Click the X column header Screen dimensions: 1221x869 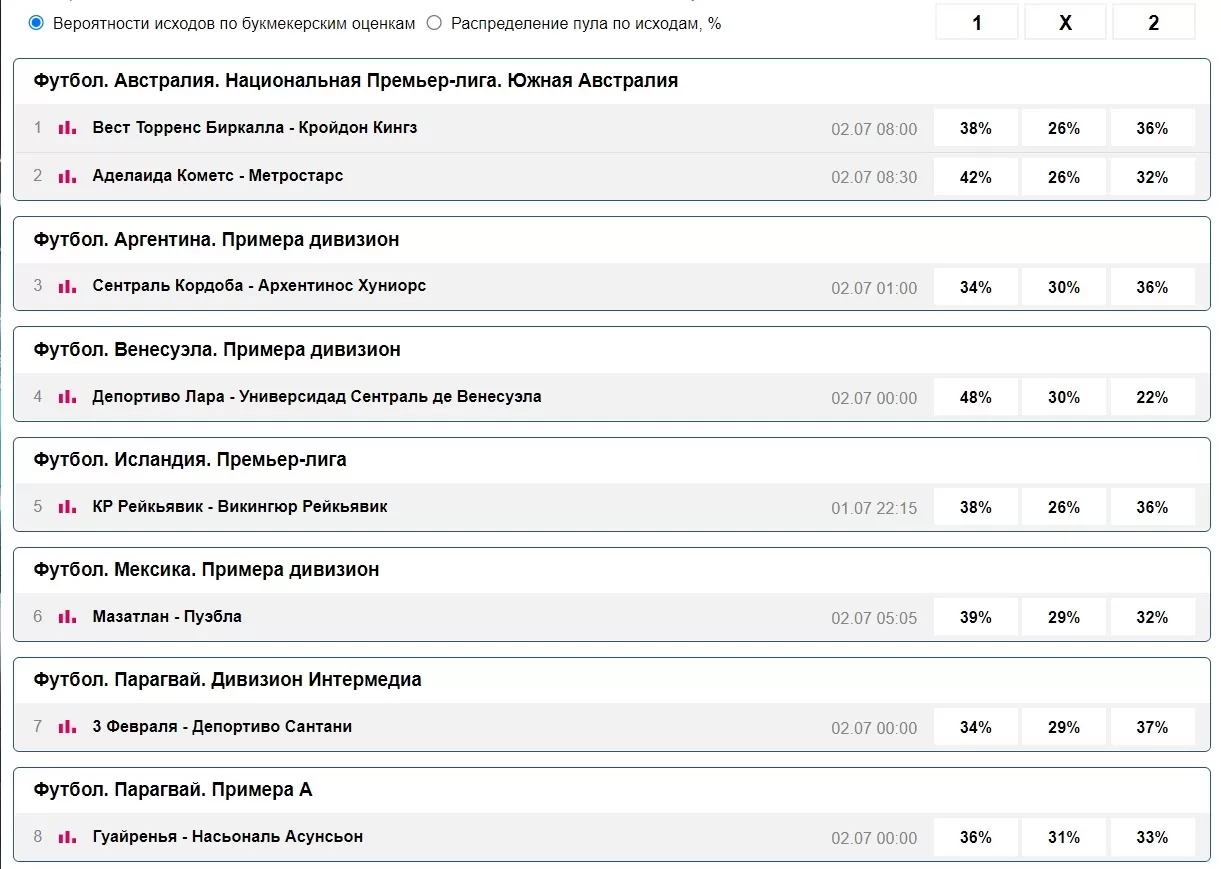(x=1064, y=22)
